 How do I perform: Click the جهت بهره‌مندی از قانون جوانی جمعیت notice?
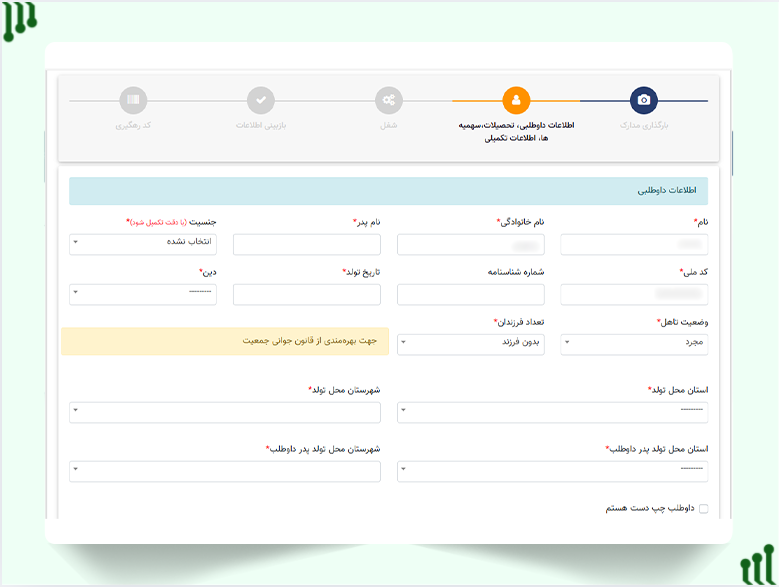click(225, 341)
